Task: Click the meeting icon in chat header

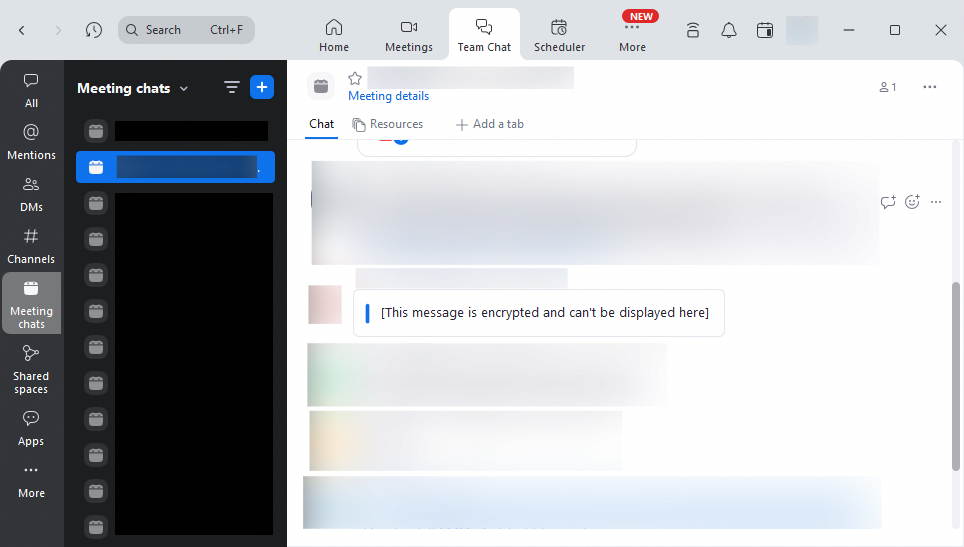Action: (x=321, y=87)
